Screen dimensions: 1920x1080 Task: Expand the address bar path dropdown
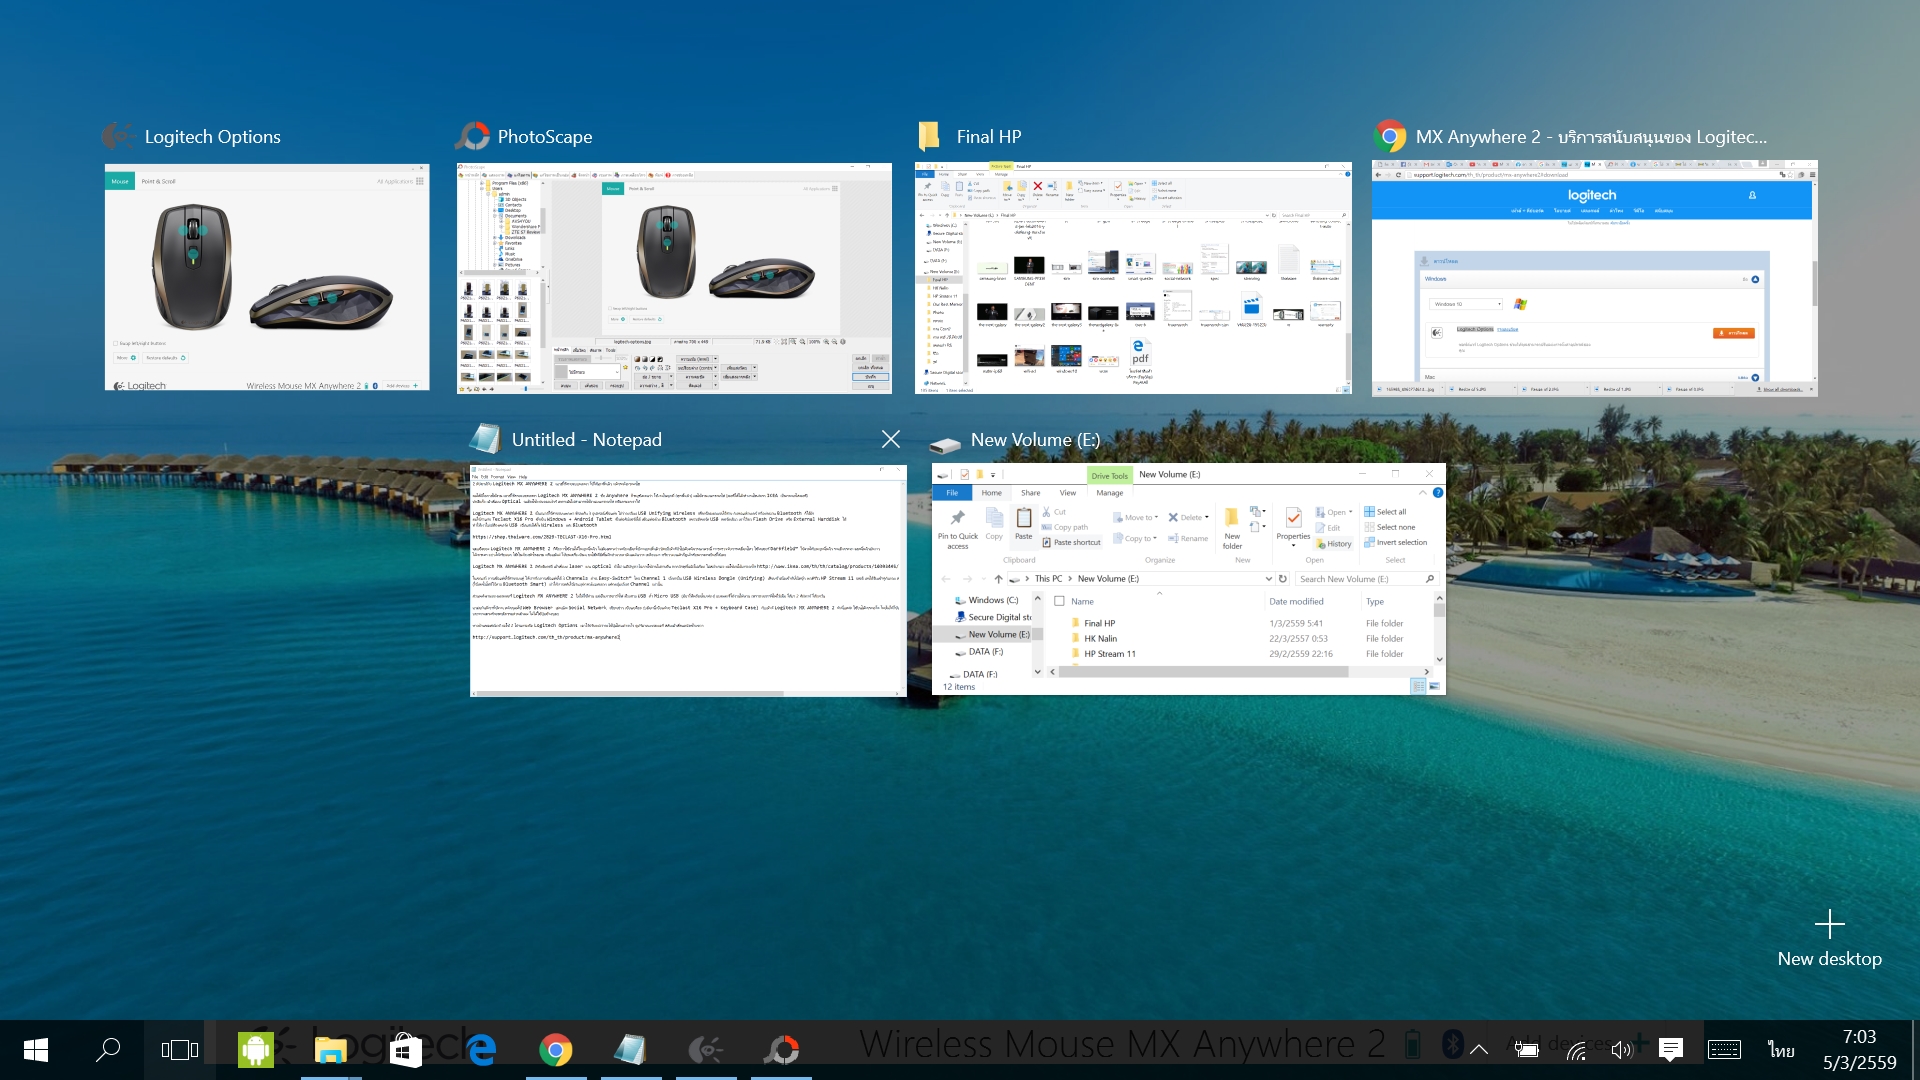click(x=1269, y=579)
